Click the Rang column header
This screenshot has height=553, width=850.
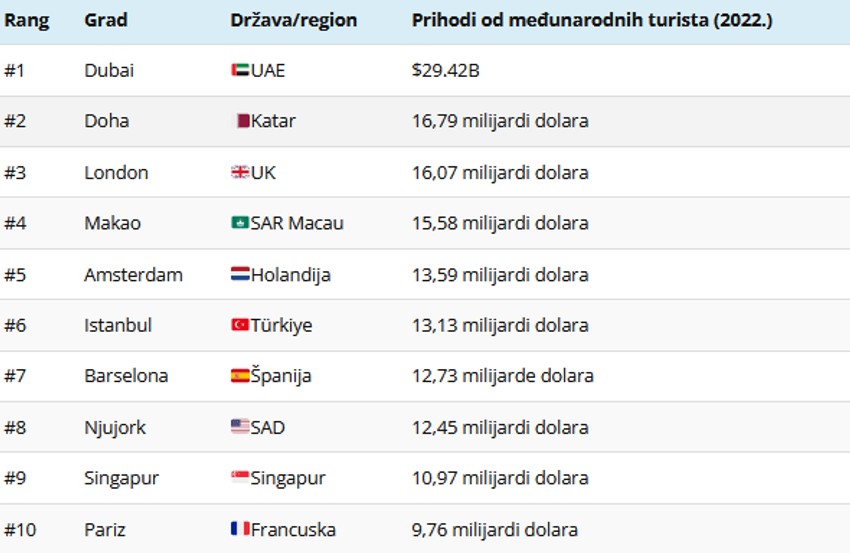[27, 20]
